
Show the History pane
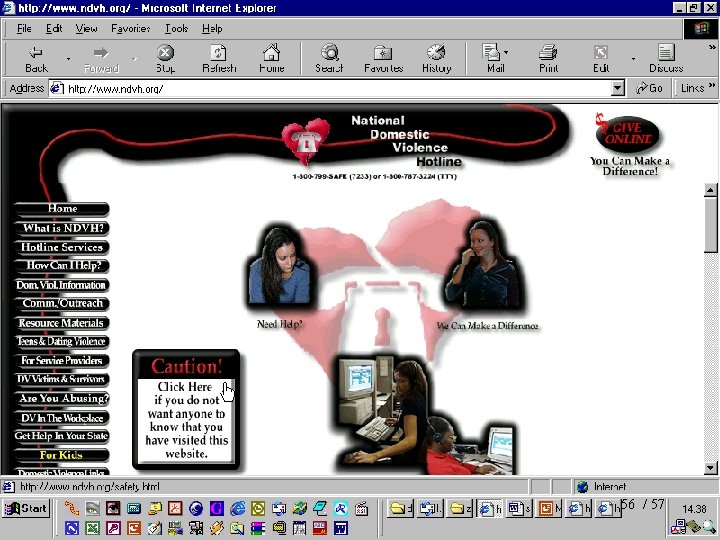click(x=436, y=59)
